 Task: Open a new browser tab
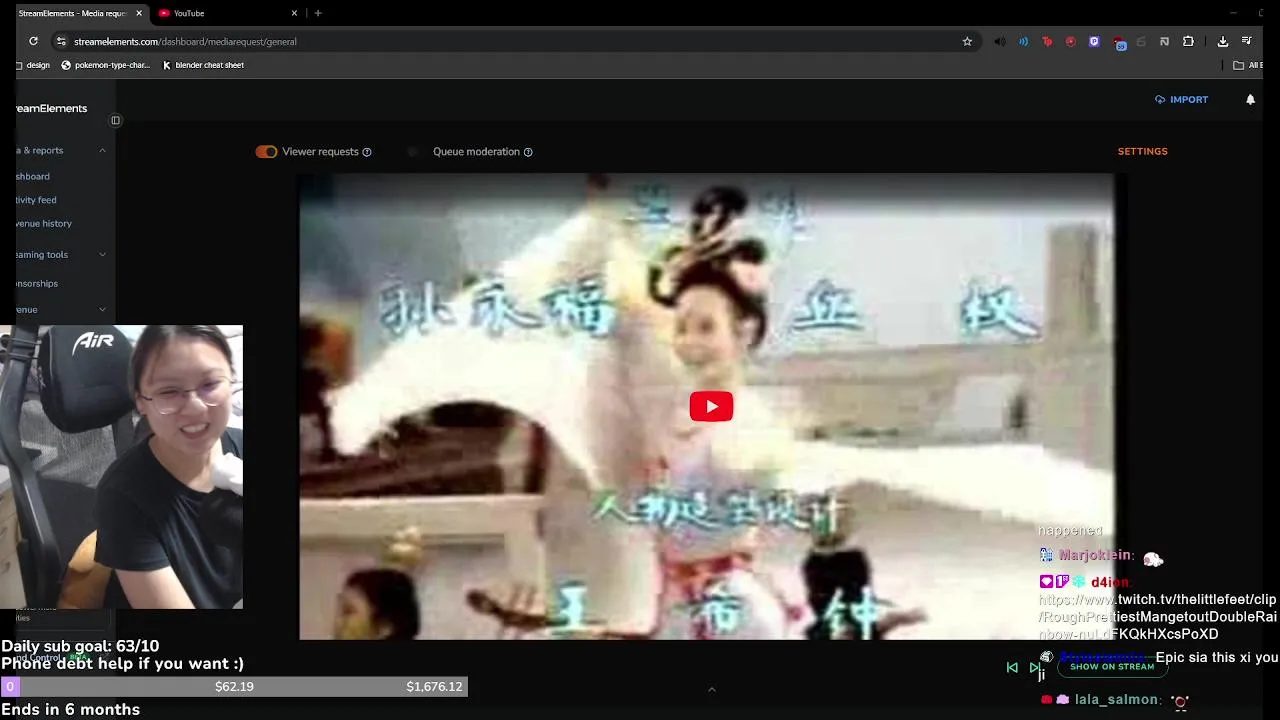pos(318,13)
